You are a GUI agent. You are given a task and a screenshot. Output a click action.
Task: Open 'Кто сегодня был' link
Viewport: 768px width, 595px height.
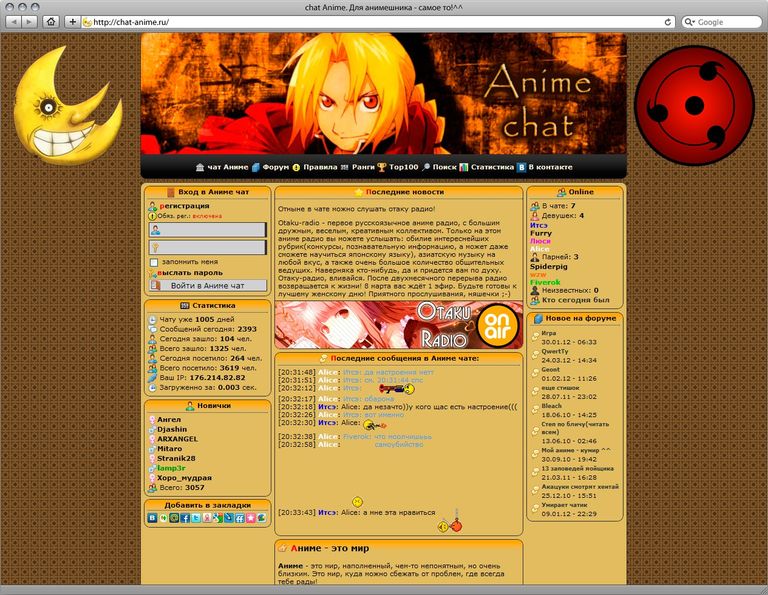coord(575,299)
